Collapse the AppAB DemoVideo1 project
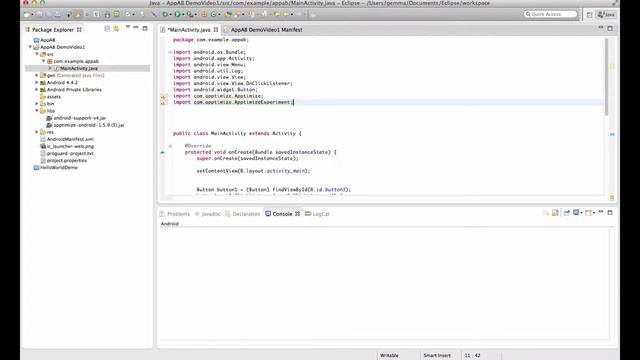 [x=30, y=47]
